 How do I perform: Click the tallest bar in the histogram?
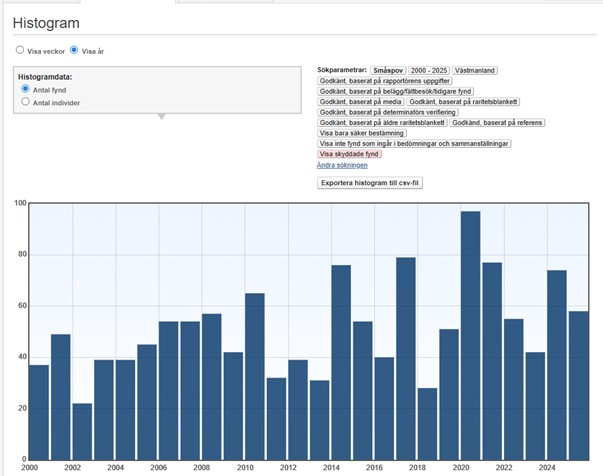tap(470, 335)
